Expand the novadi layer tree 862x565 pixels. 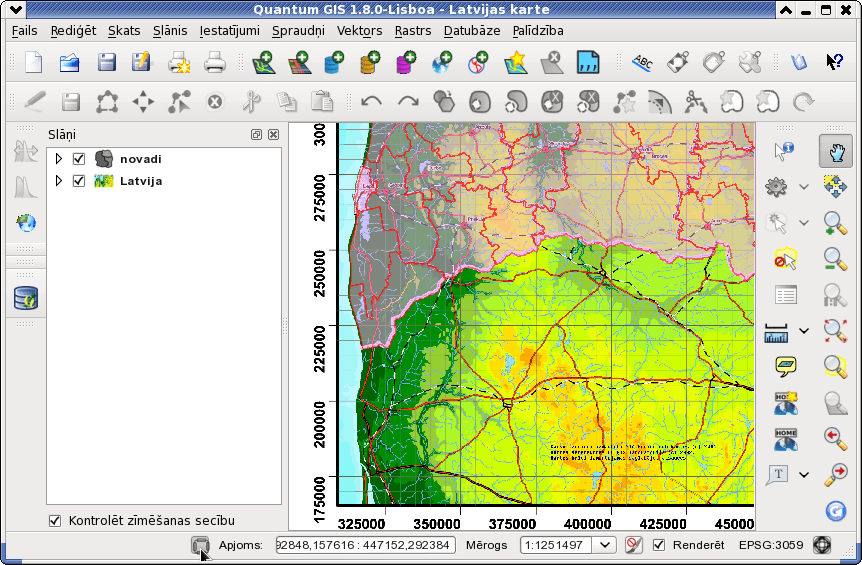59,159
